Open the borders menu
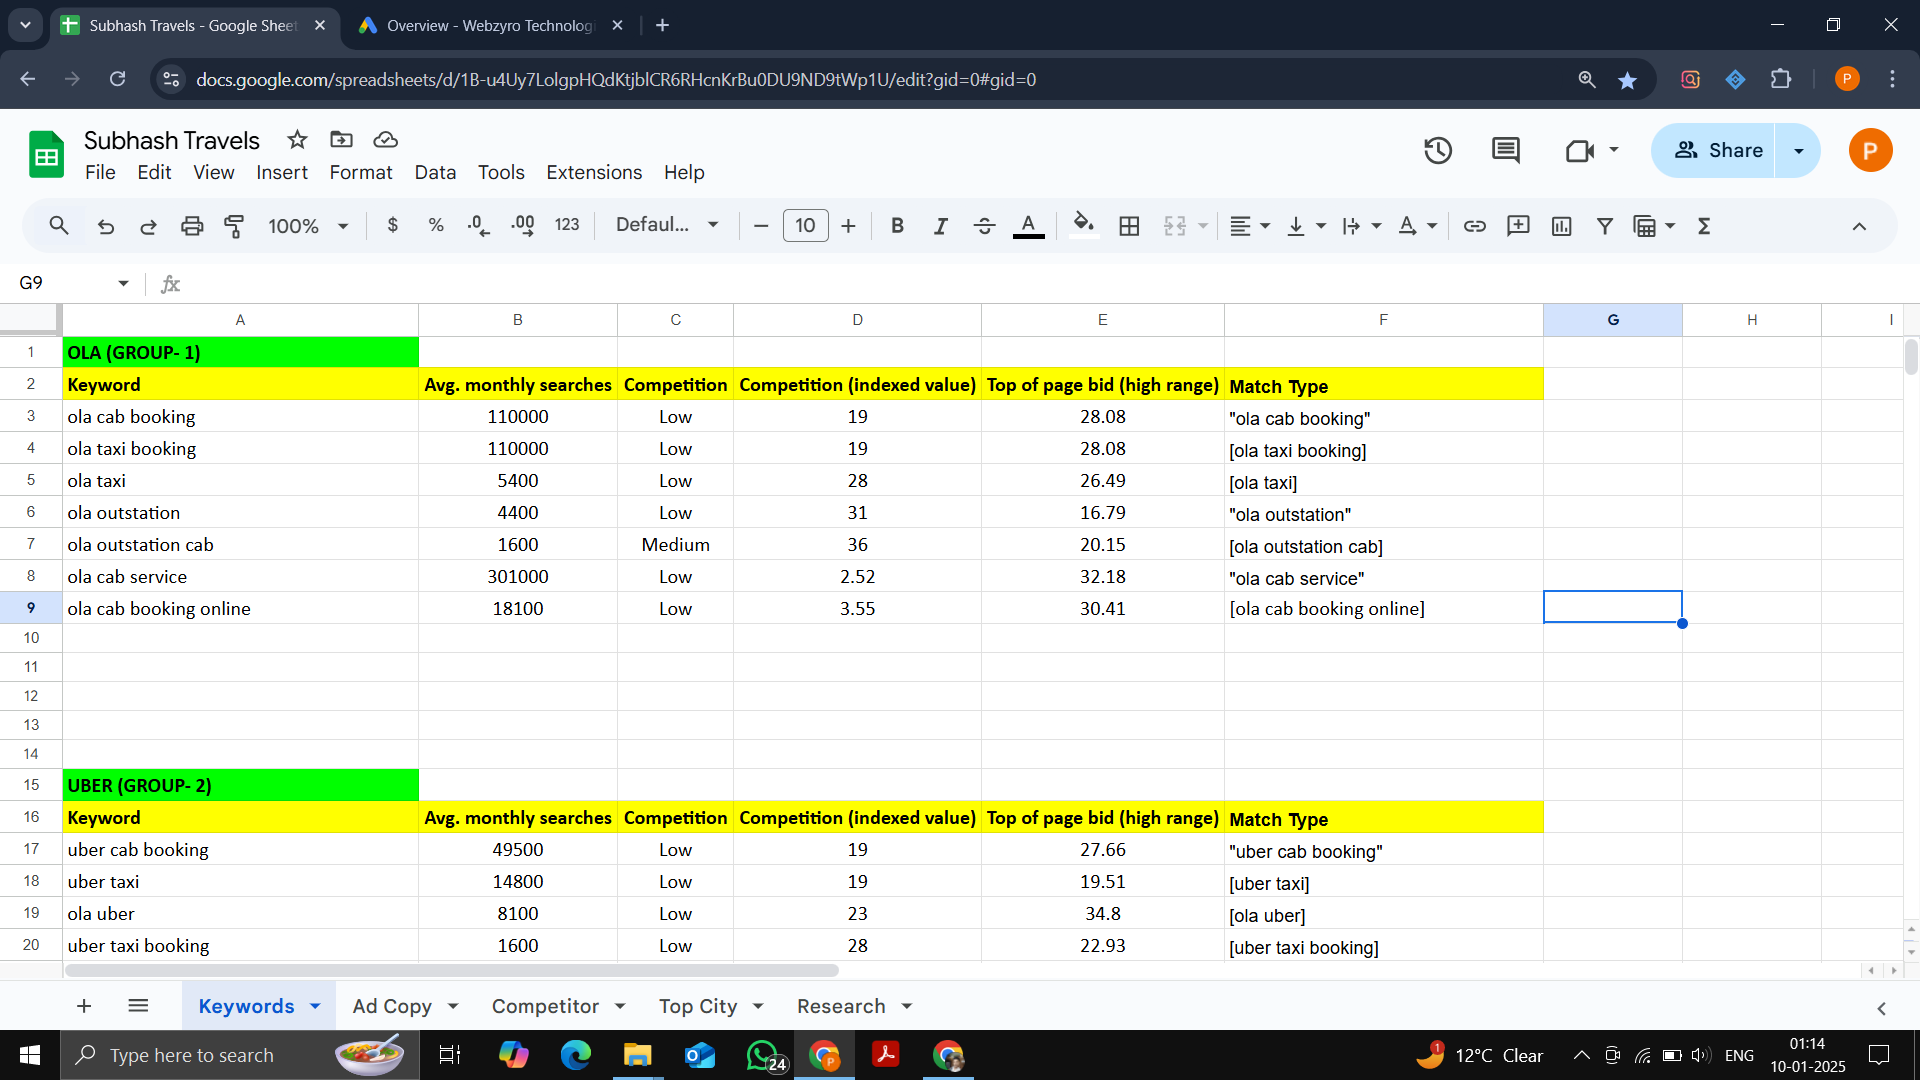The height and width of the screenshot is (1080, 1920). point(1129,226)
